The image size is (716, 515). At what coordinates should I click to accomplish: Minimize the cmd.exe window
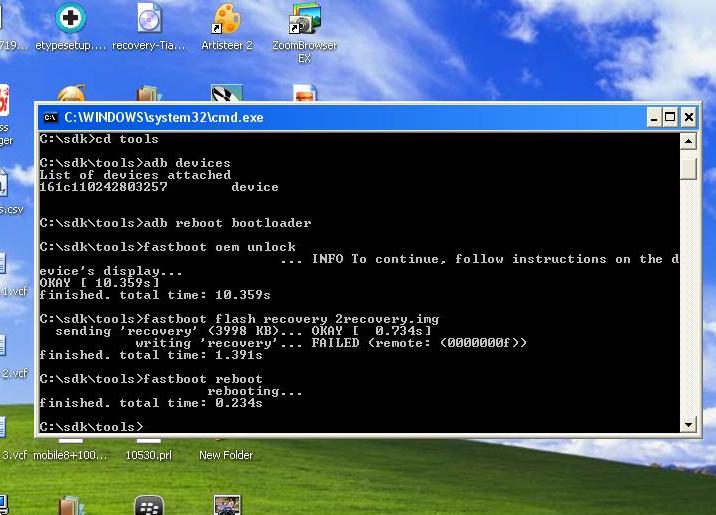coord(652,117)
